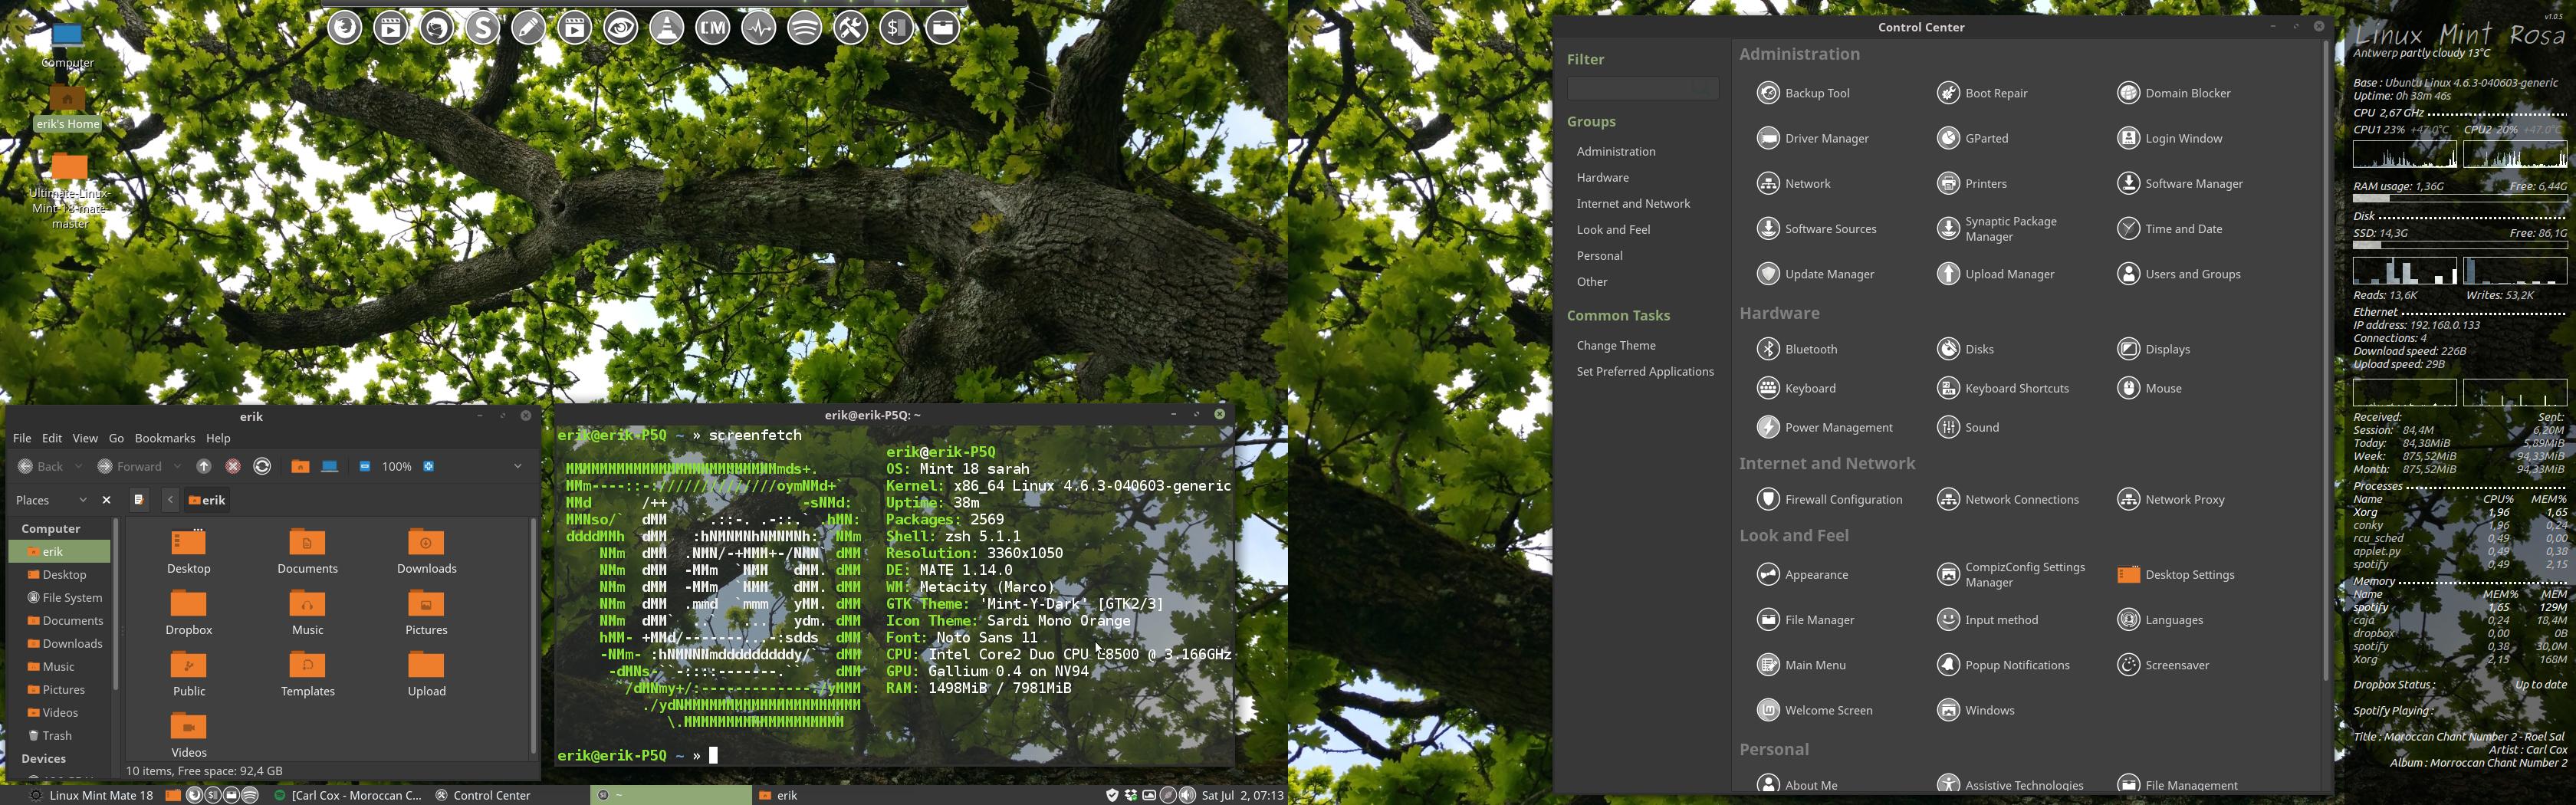2576x805 pixels.
Task: Open the Edit menu in file manager
Action: tap(52, 438)
